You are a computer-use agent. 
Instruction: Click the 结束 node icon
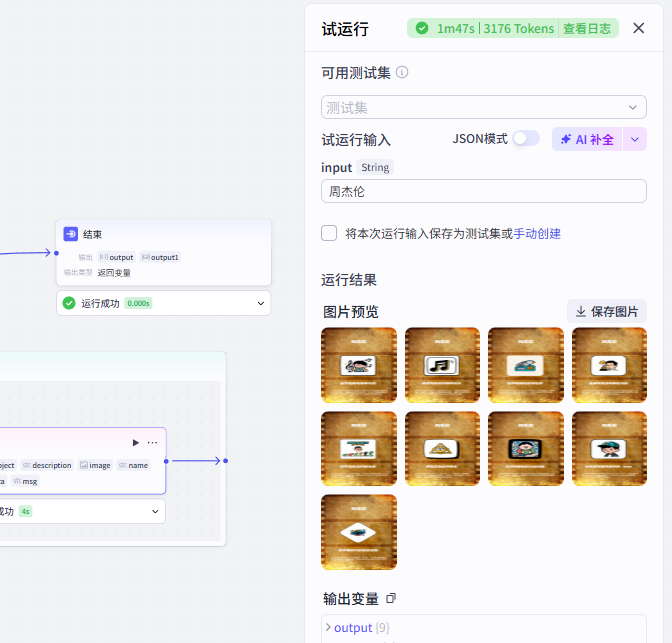click(x=71, y=234)
